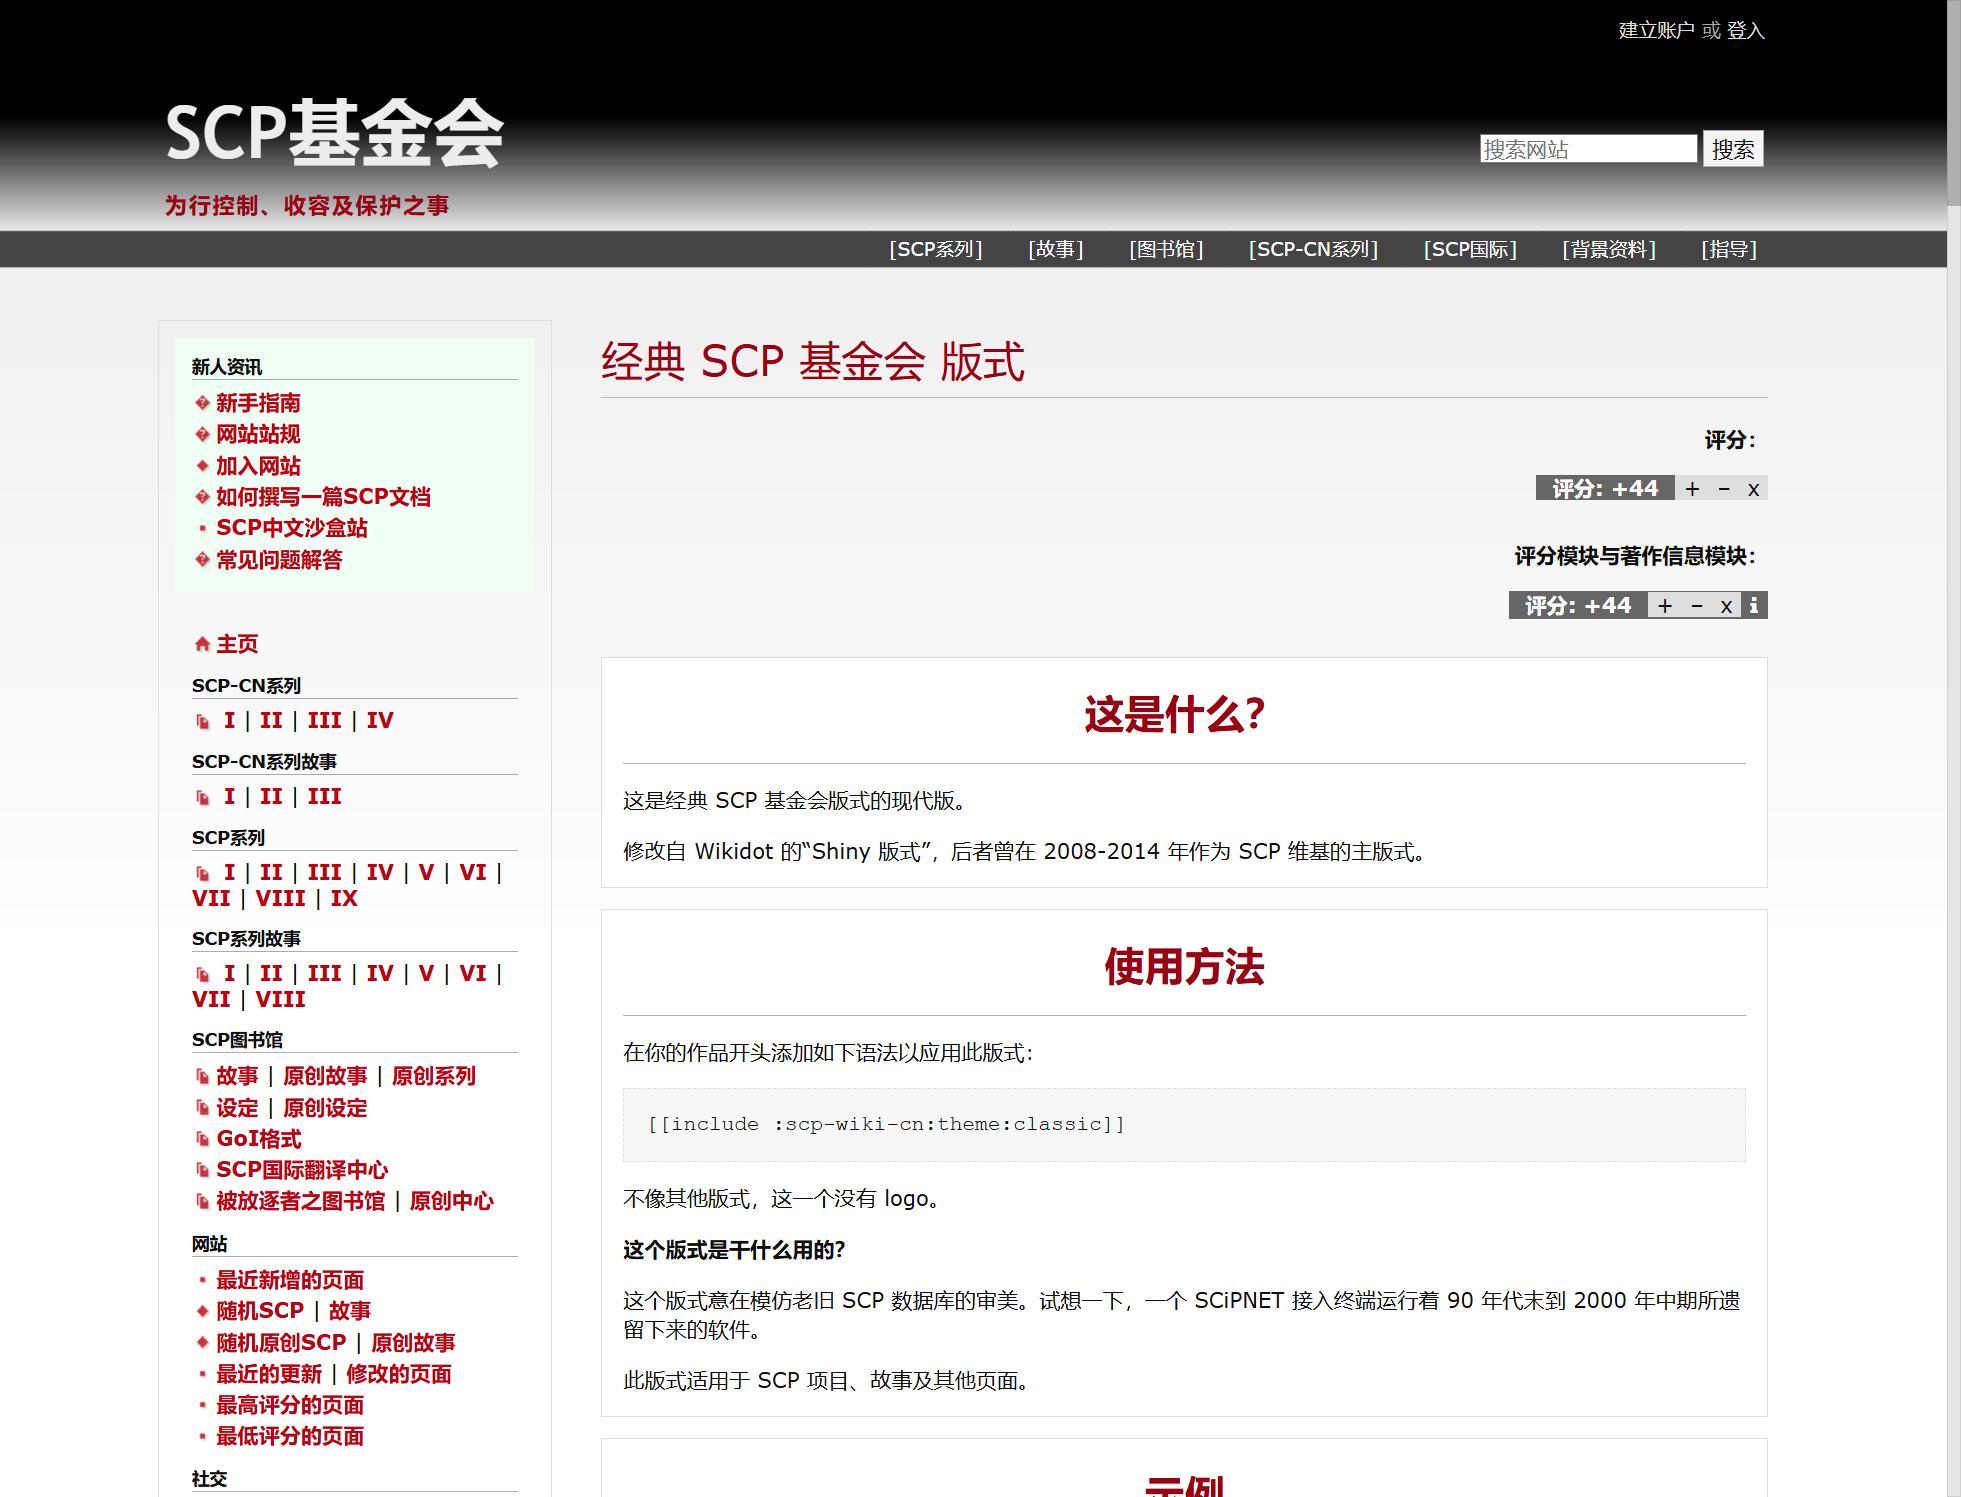Click the 搜索网站 search input field
Viewport: 1961px width, 1497px height.
(x=1587, y=149)
